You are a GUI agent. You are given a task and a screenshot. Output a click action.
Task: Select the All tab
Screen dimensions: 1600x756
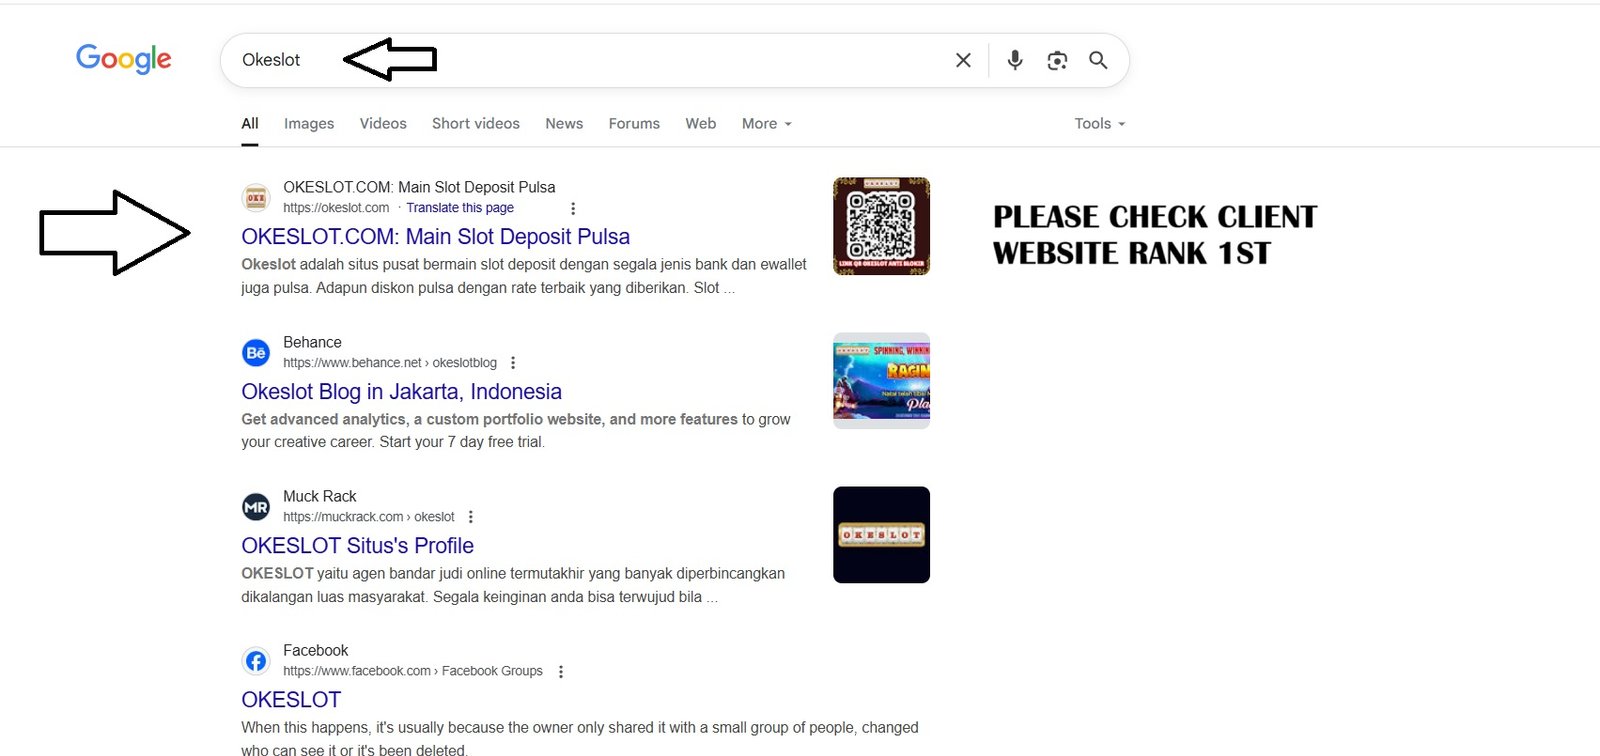[x=250, y=124]
